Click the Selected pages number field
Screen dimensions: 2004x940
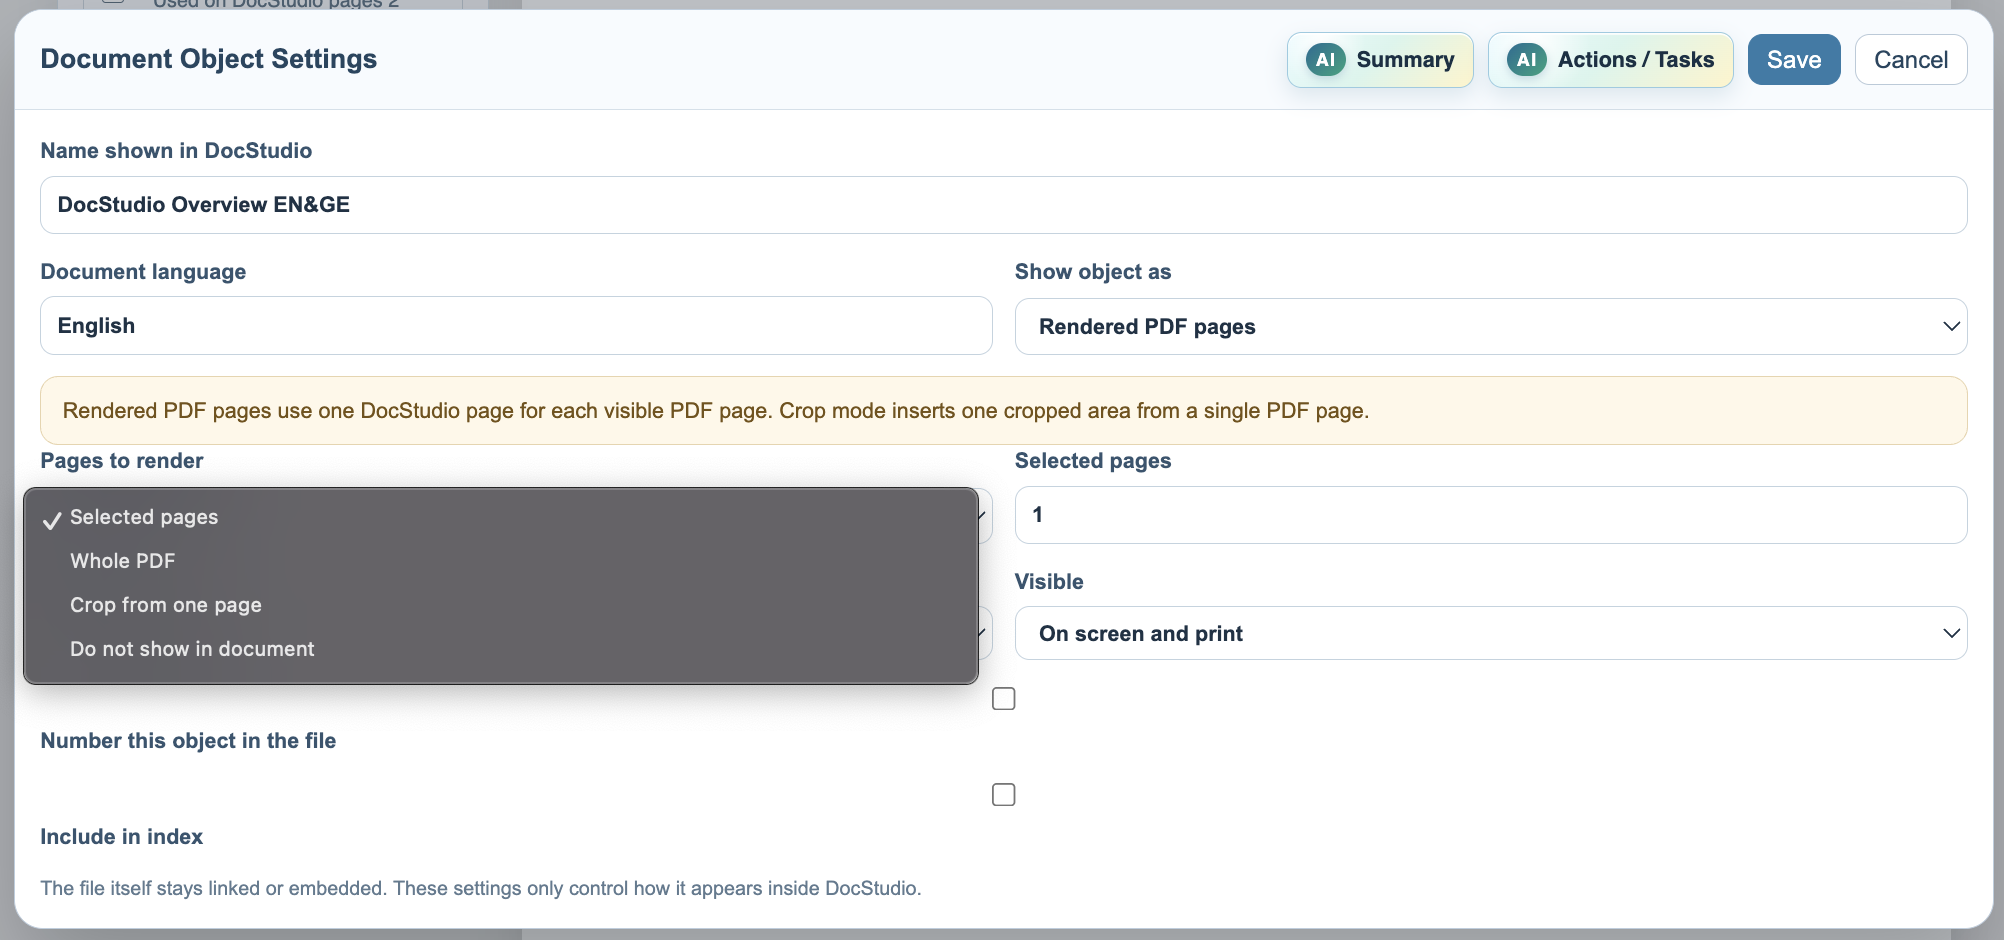pos(1490,515)
